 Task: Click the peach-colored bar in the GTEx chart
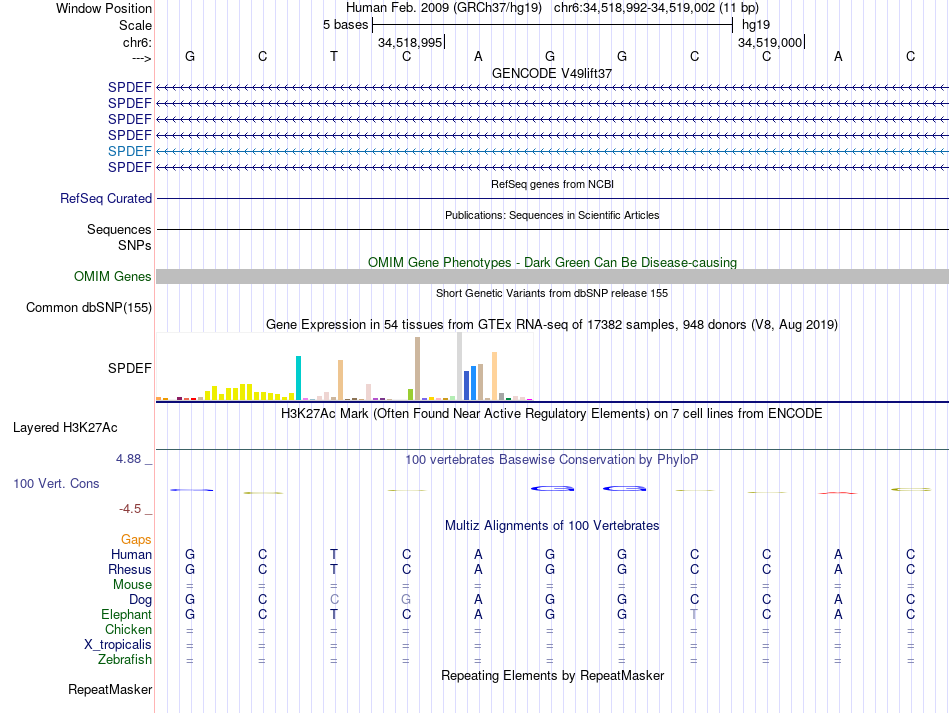(494, 376)
